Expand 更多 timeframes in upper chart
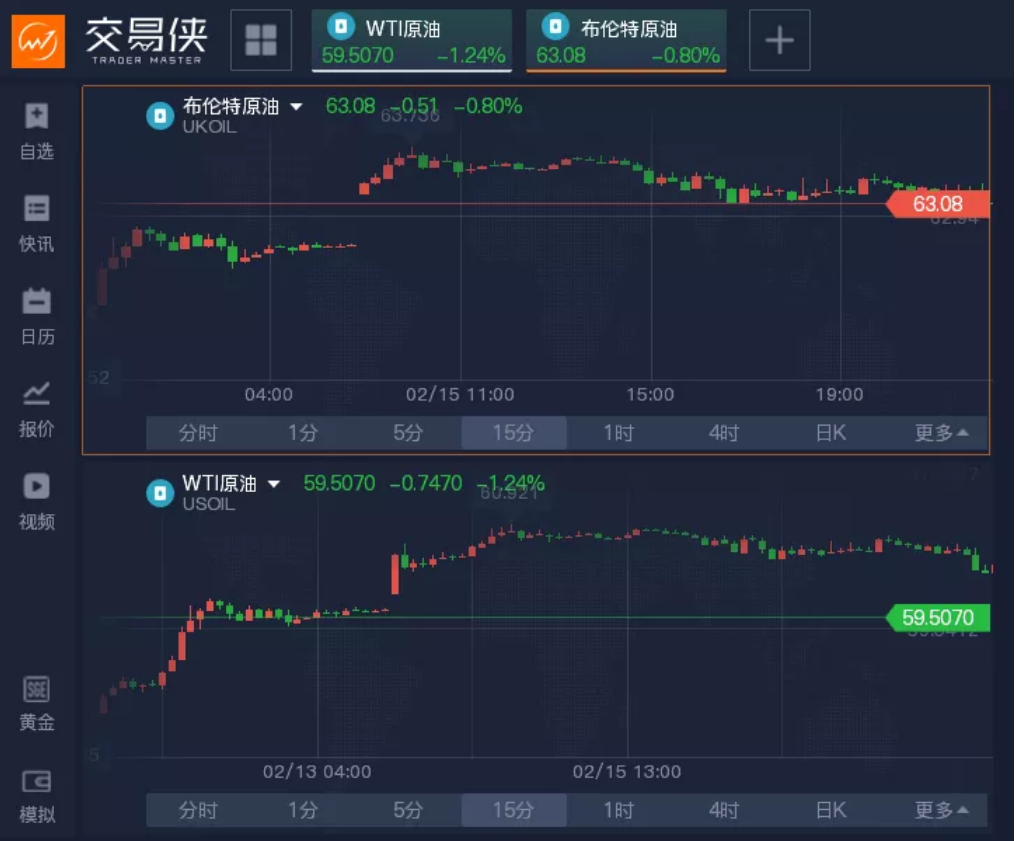 coord(941,433)
